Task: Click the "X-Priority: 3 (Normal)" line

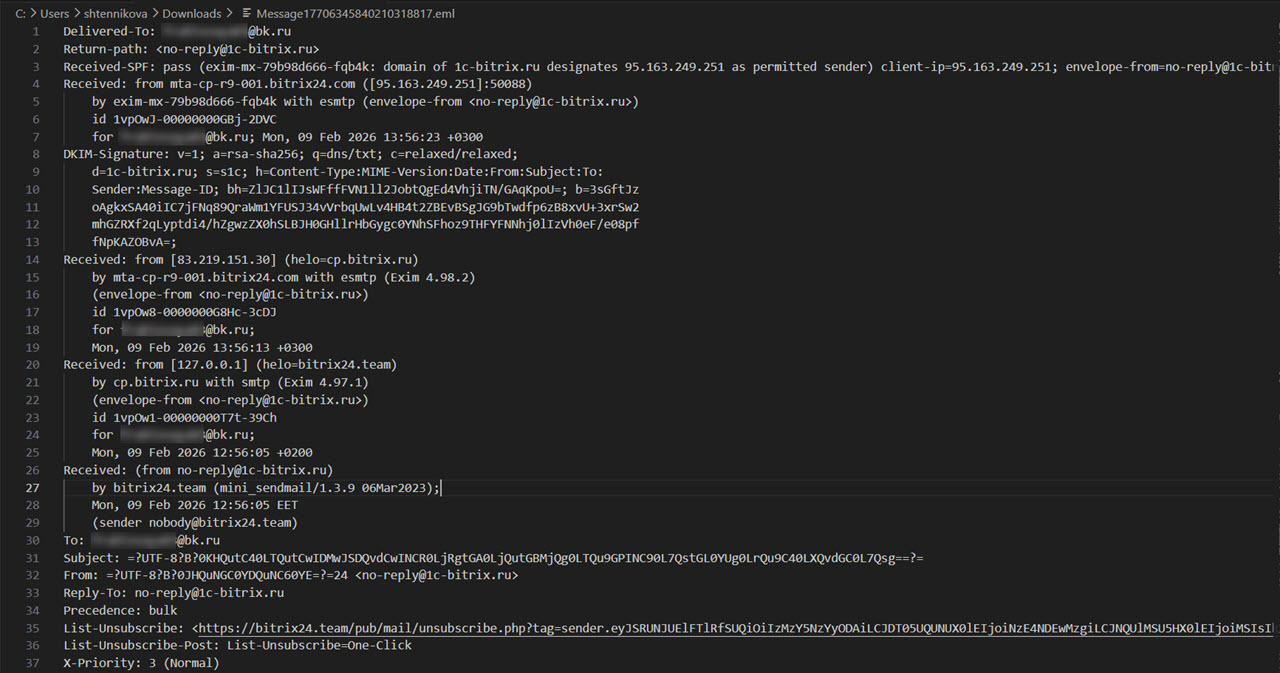Action: tap(141, 662)
